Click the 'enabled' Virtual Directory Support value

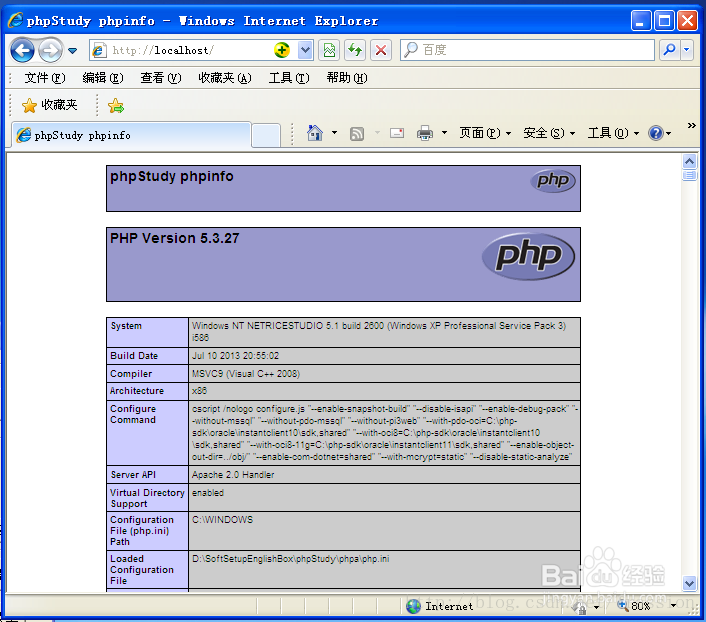click(x=208, y=493)
